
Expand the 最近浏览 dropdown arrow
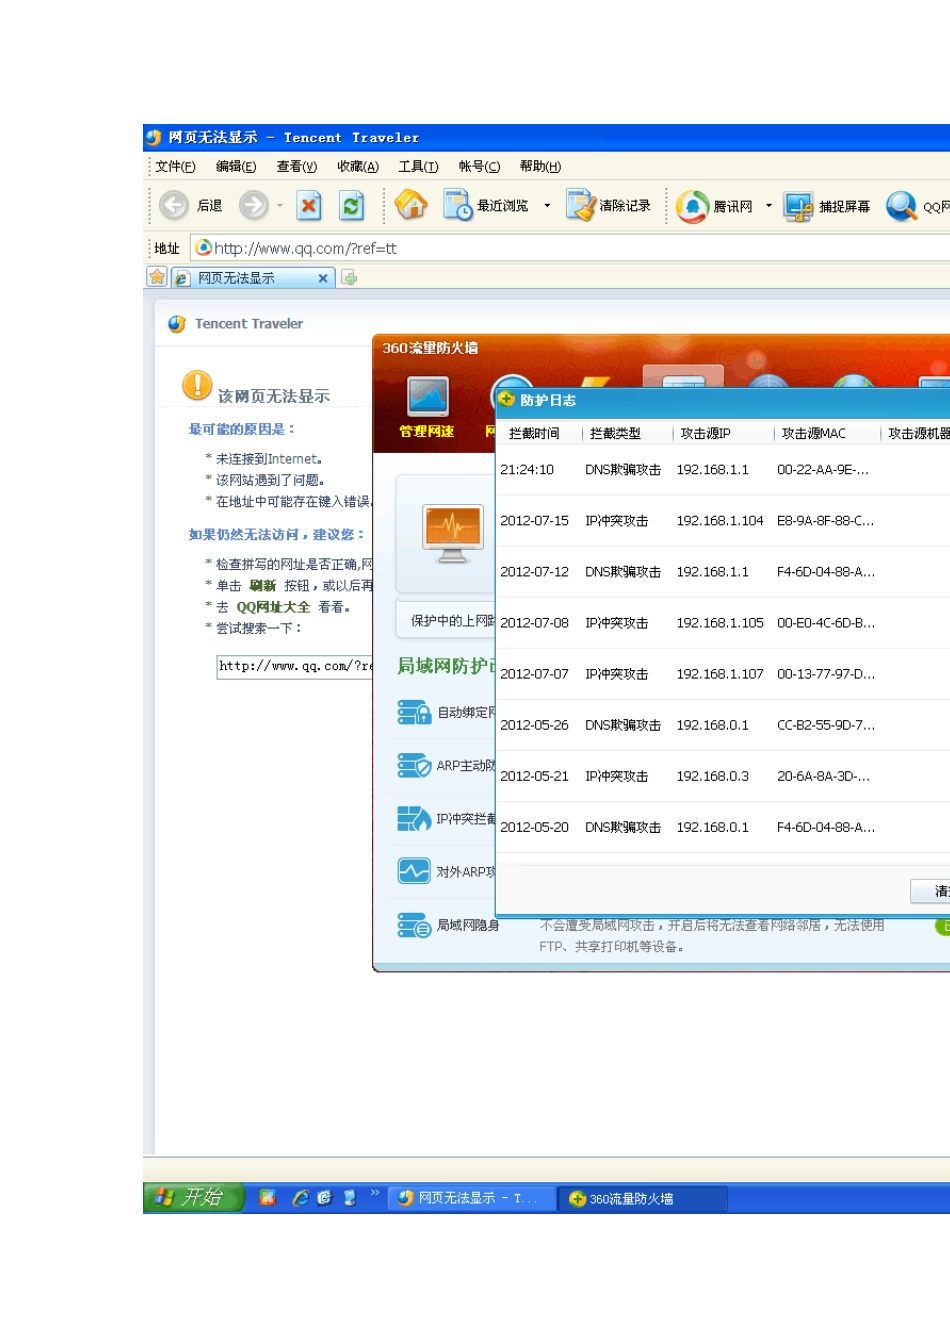[x=547, y=206]
